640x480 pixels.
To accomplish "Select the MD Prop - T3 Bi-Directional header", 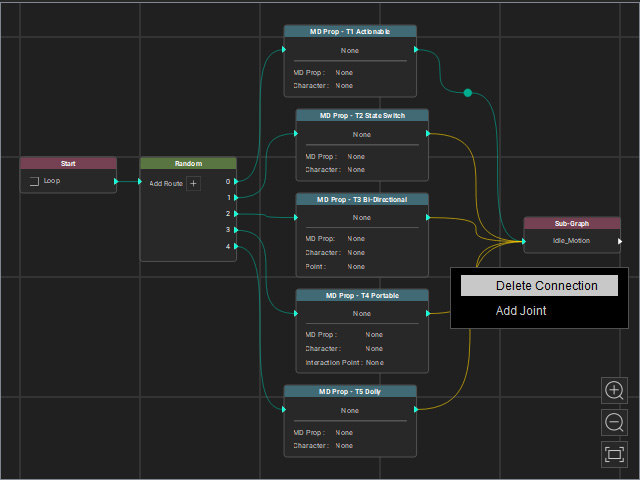I will [x=362, y=200].
